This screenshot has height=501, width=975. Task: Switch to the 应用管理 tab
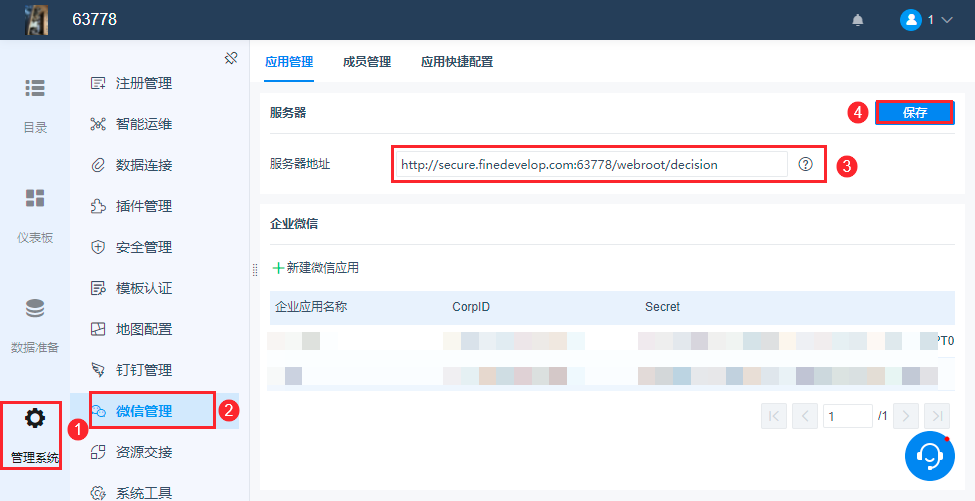tap(289, 62)
